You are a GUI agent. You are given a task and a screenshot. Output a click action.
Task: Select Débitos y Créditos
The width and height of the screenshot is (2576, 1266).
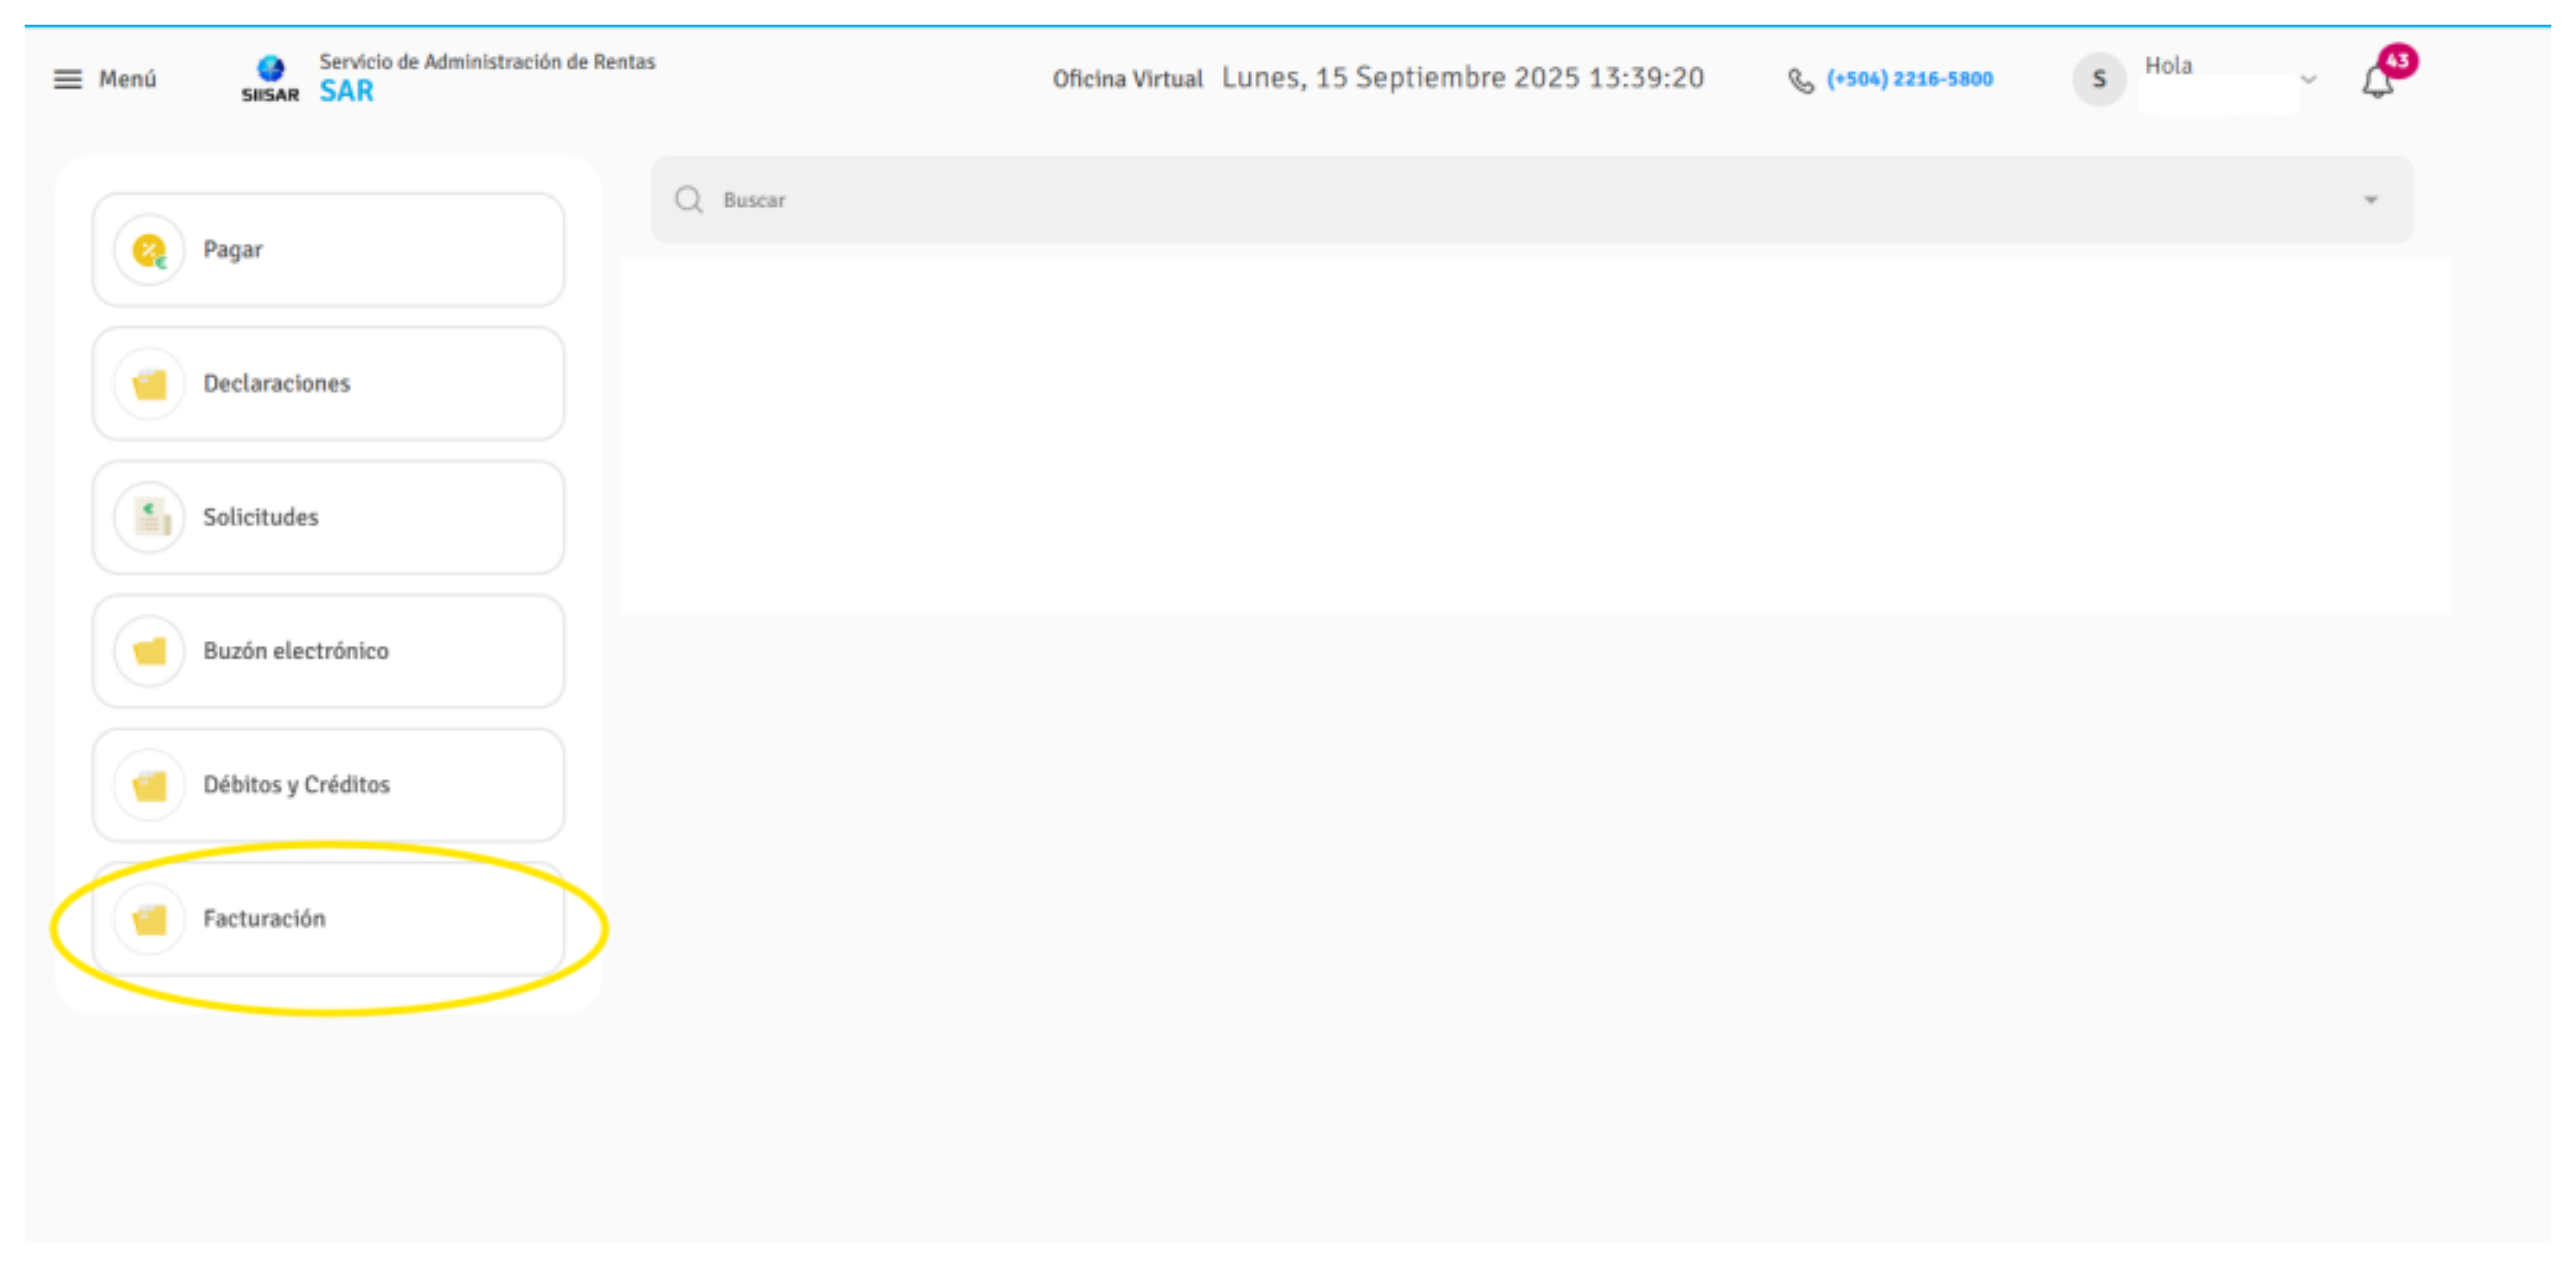[328, 785]
